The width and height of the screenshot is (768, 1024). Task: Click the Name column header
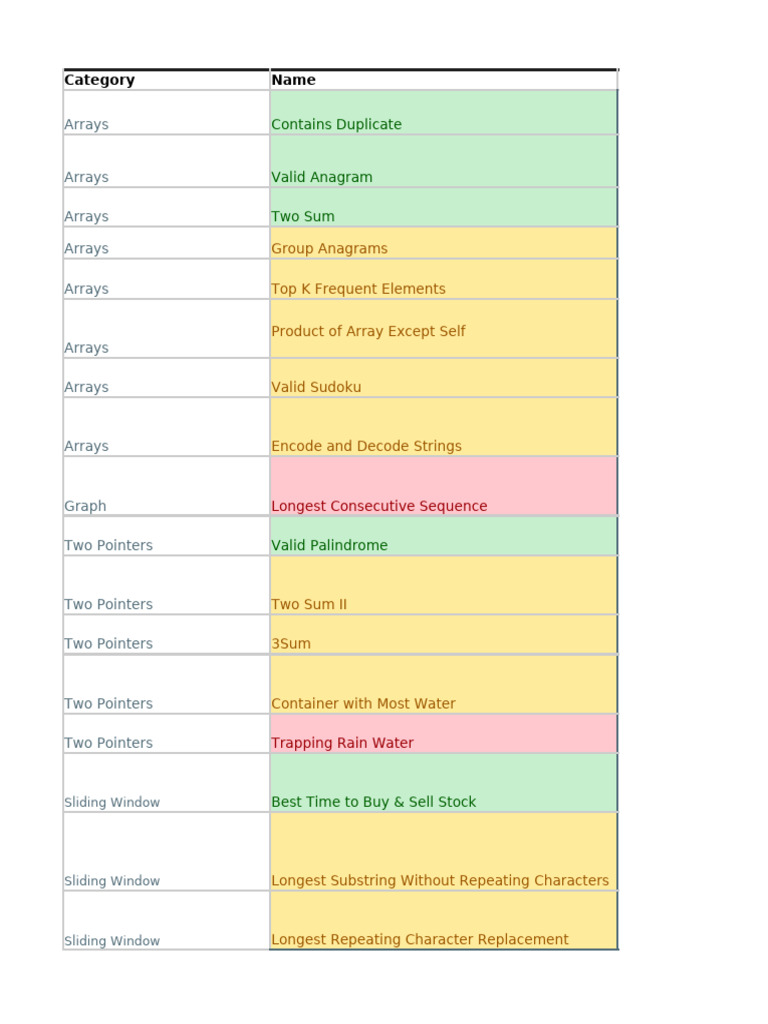pos(294,80)
